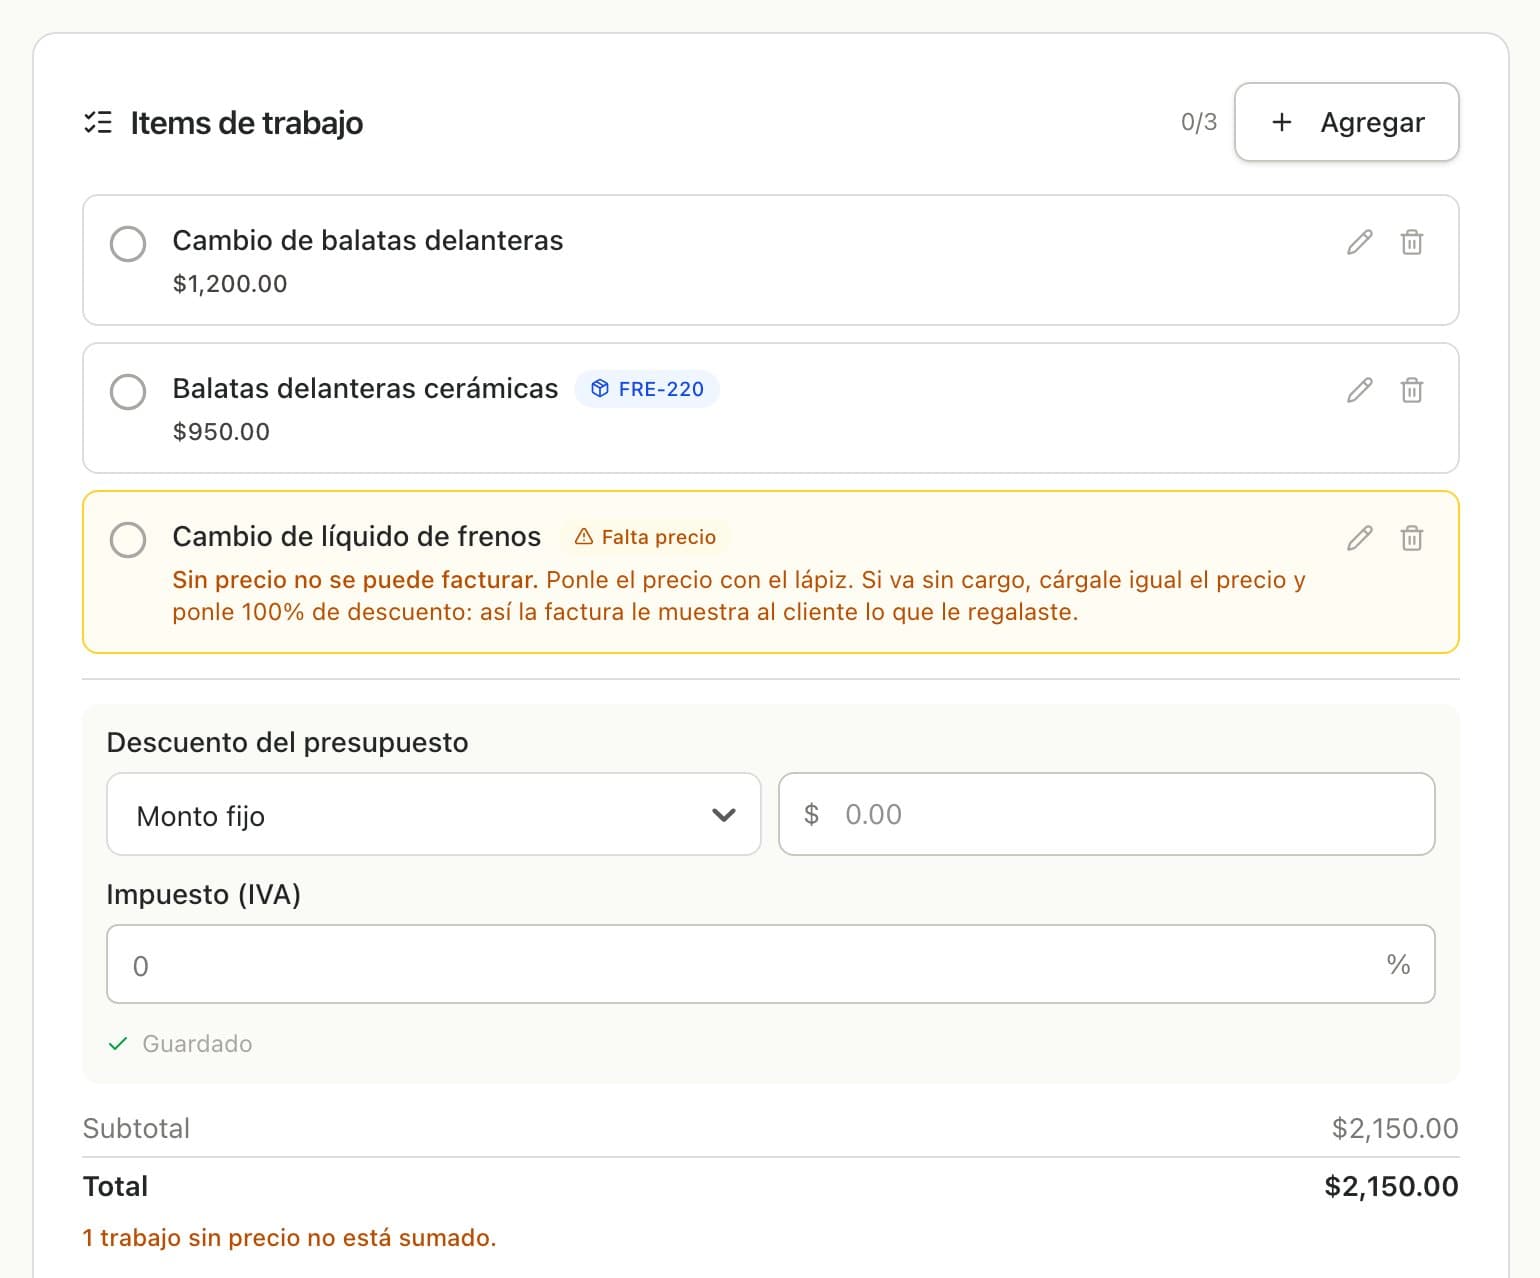Click the 'Sin precio no se puede facturar' message

coord(355,580)
